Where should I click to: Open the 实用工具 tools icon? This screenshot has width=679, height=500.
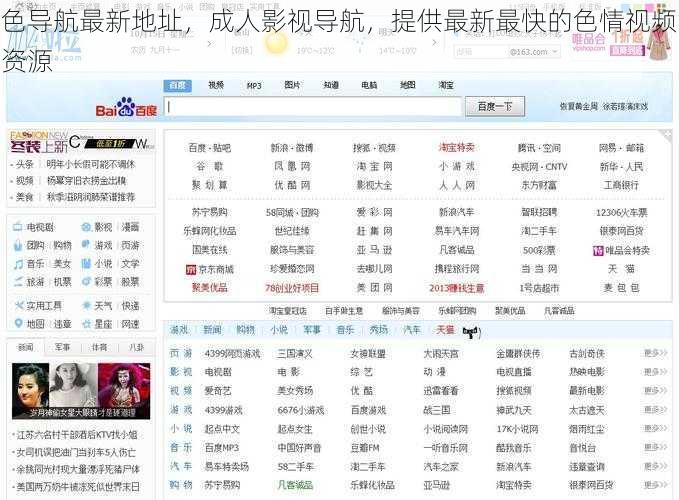[x=18, y=306]
